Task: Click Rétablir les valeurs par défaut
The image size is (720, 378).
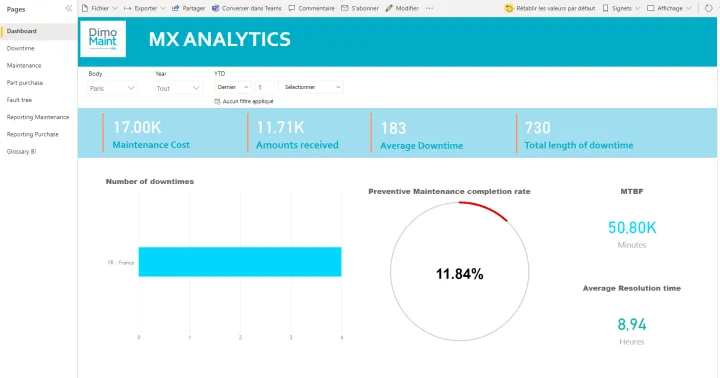Action: pos(550,8)
